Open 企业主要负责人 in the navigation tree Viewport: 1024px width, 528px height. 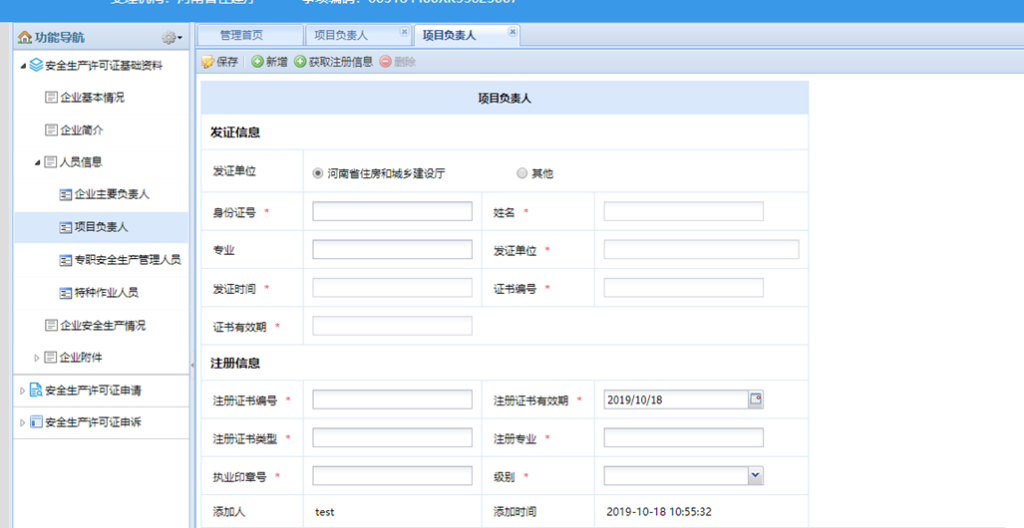[x=111, y=194]
